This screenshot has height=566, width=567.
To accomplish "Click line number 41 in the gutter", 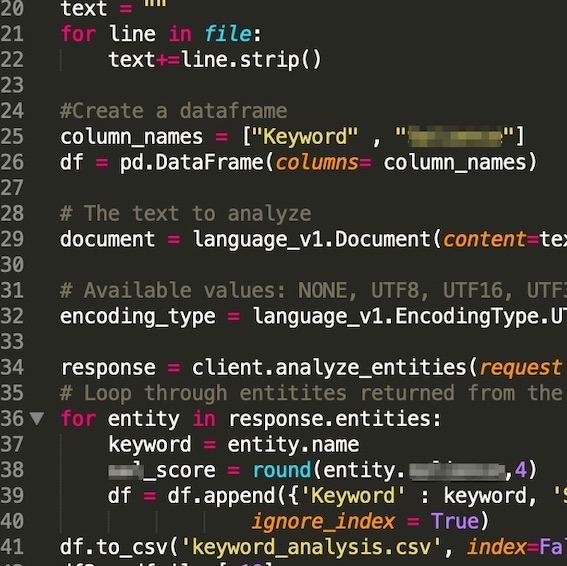I will pyautogui.click(x=12, y=547).
